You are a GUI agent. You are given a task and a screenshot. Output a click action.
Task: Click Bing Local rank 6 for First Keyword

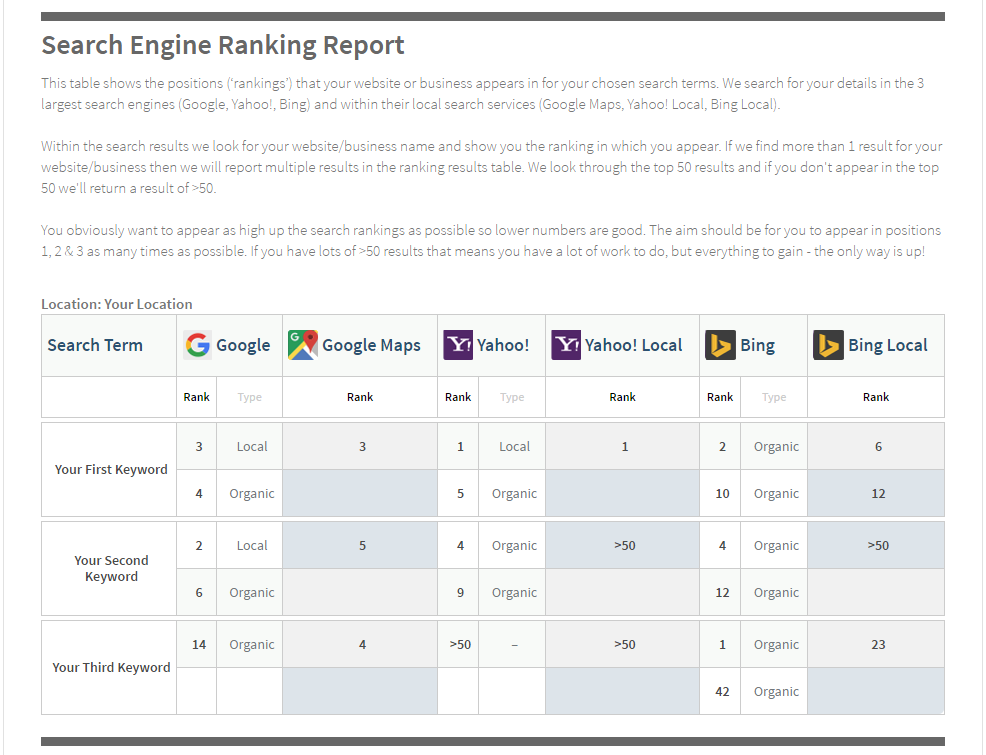coord(878,447)
